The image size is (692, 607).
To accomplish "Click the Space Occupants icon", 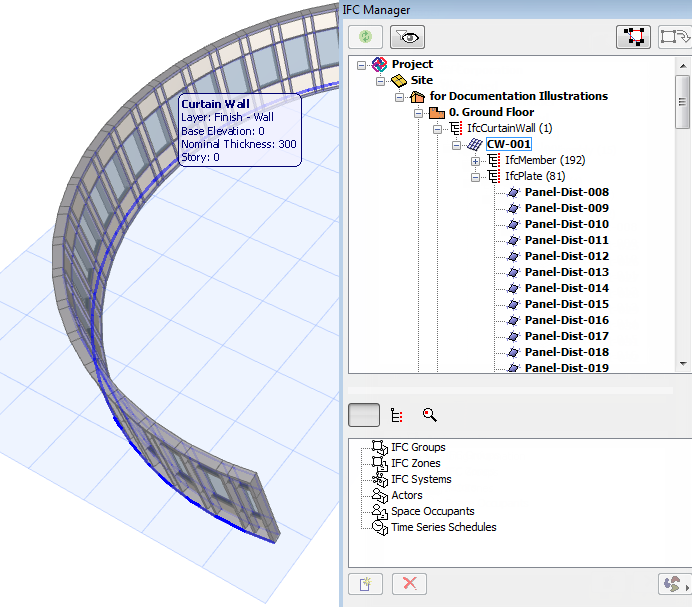I will [x=379, y=511].
